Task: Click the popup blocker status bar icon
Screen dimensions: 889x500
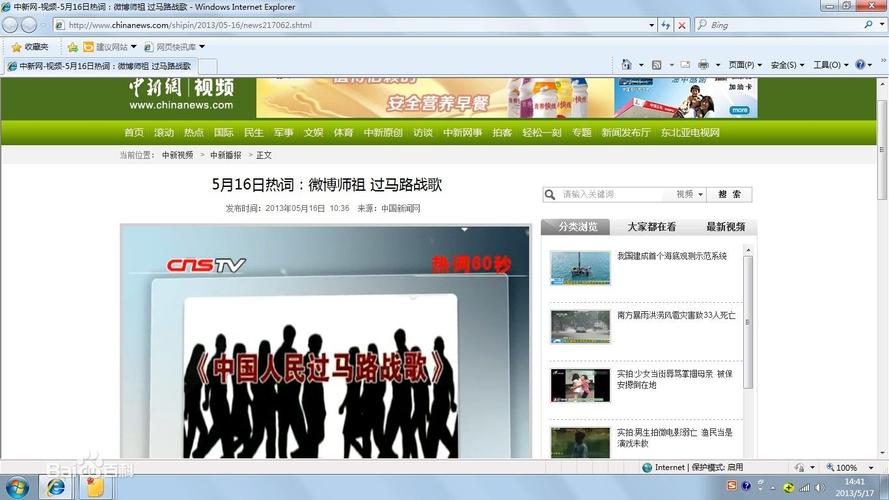Action: pos(799,468)
